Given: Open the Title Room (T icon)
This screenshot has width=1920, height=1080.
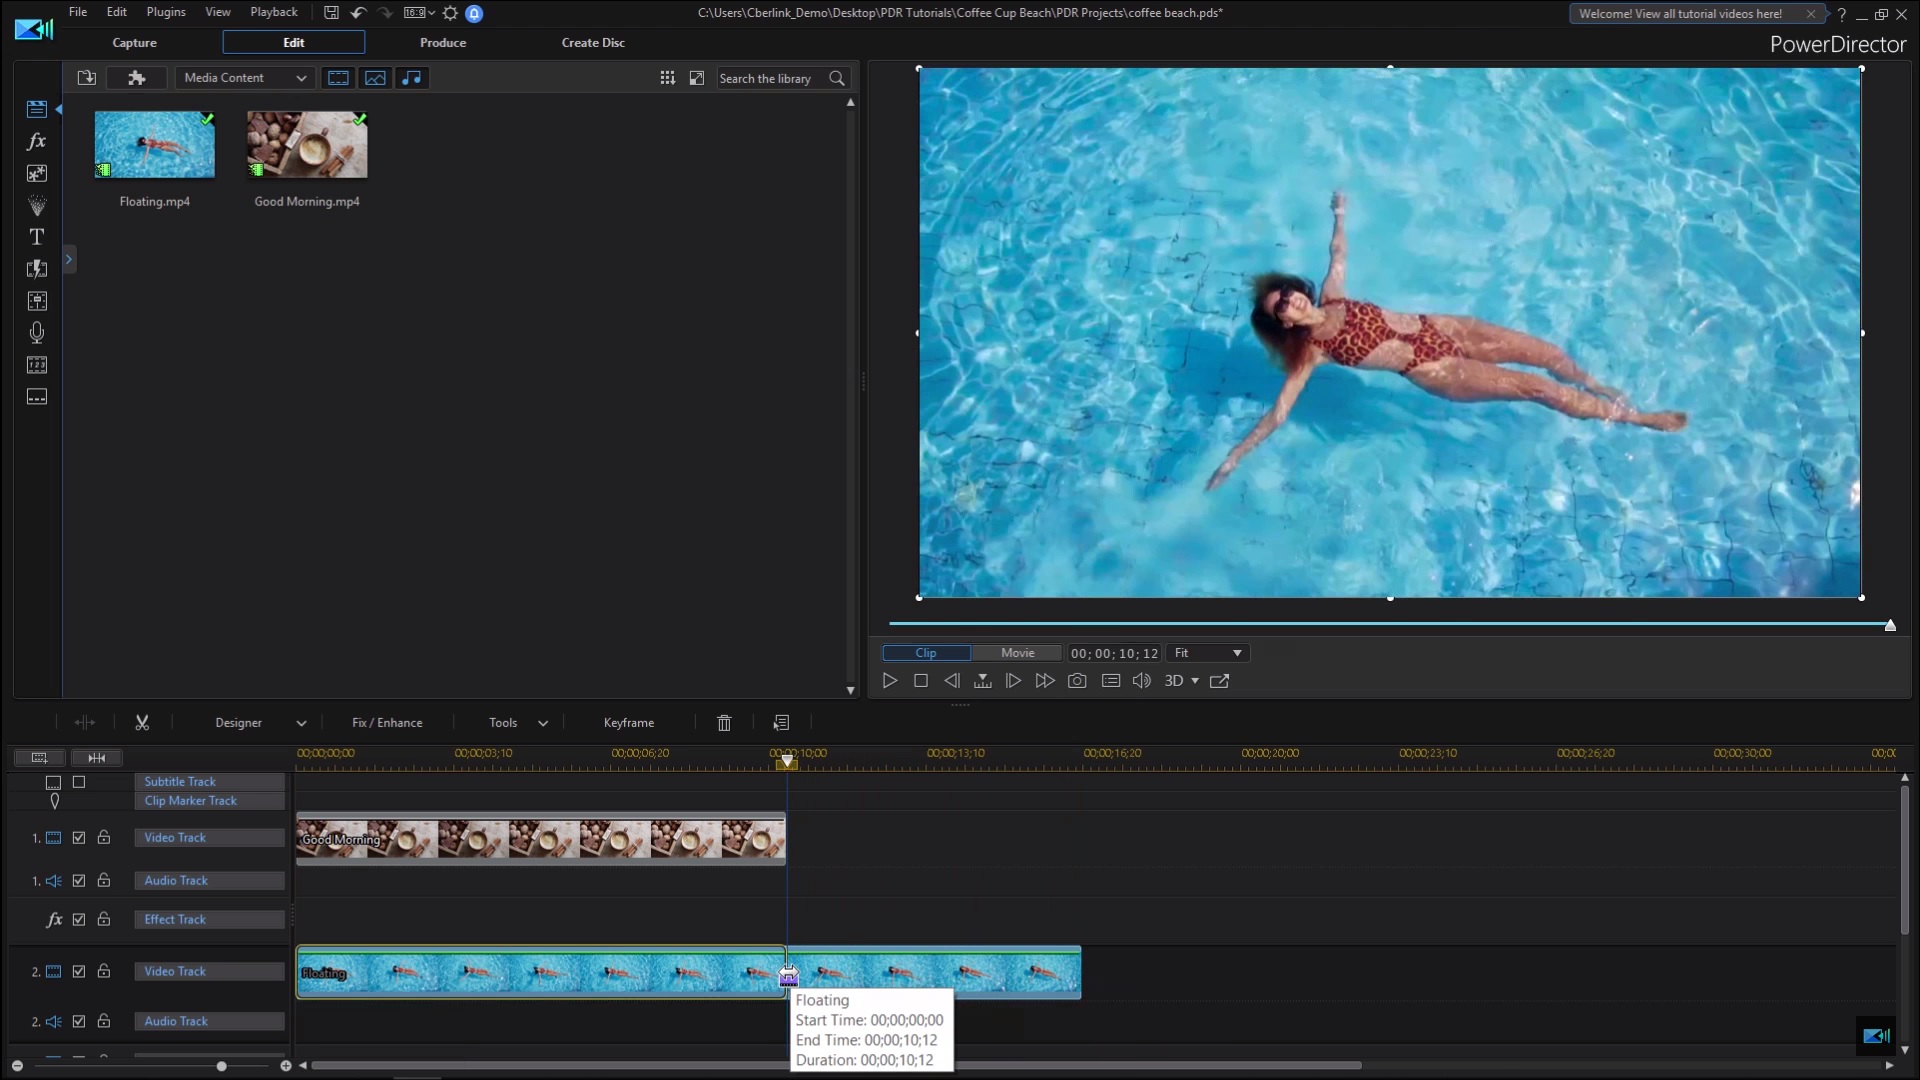Looking at the screenshot, I should [x=37, y=237].
